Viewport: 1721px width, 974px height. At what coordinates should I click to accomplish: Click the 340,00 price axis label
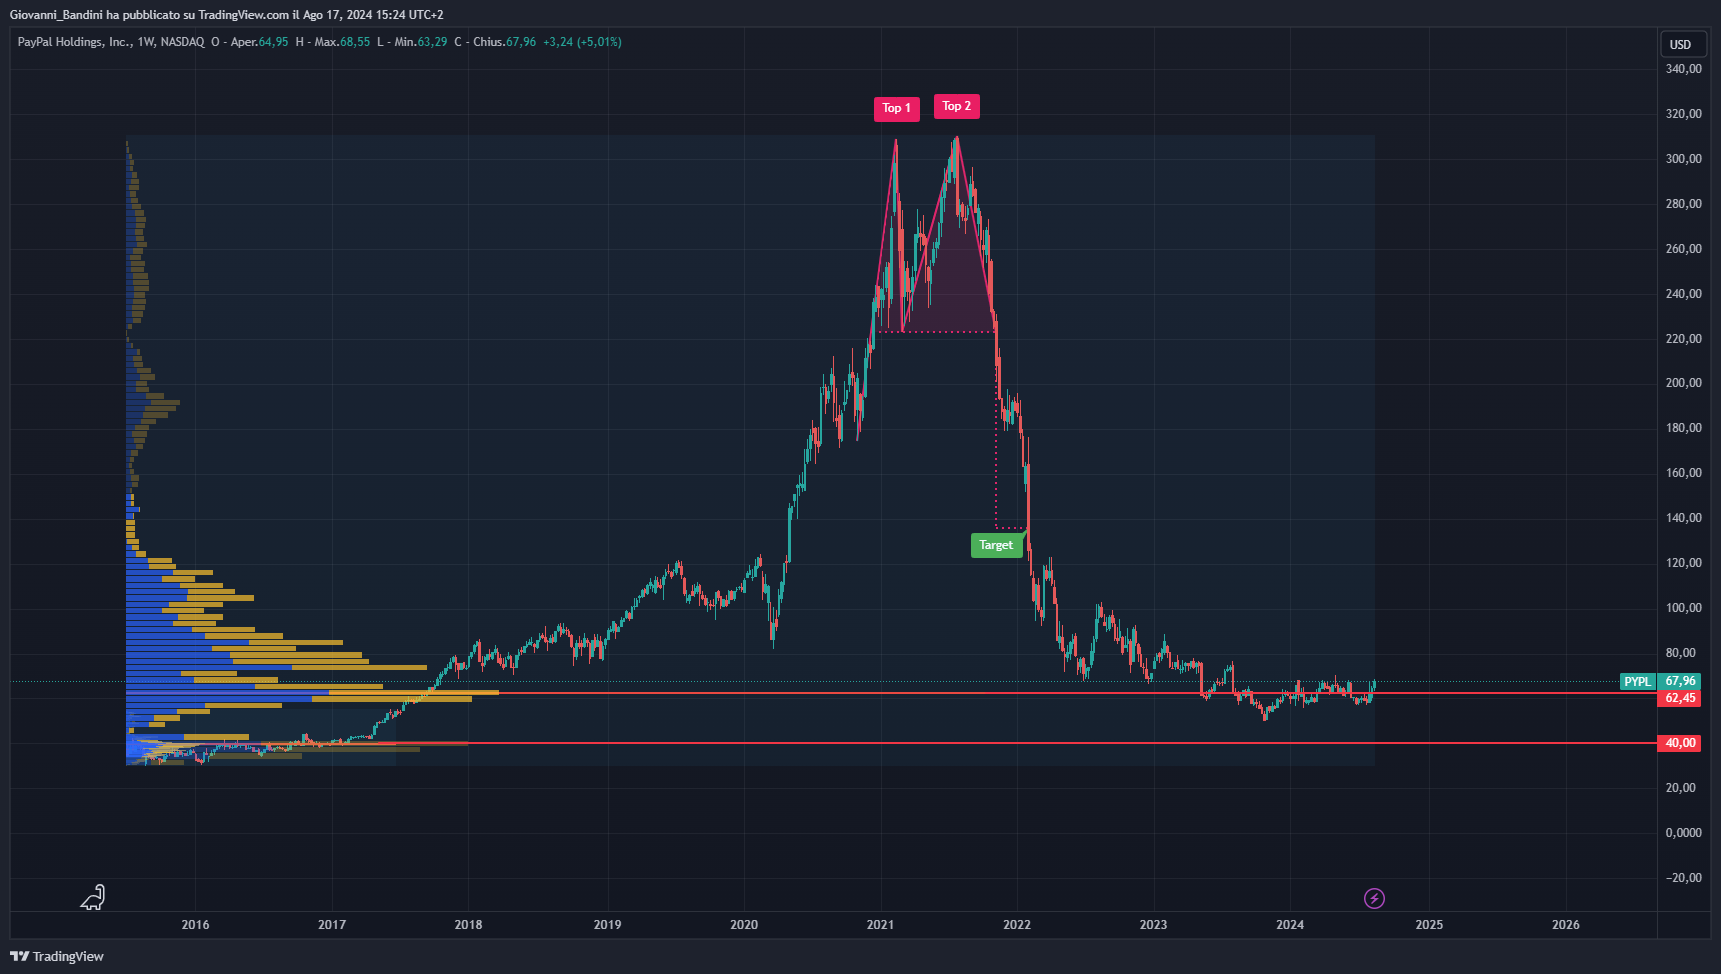1683,69
